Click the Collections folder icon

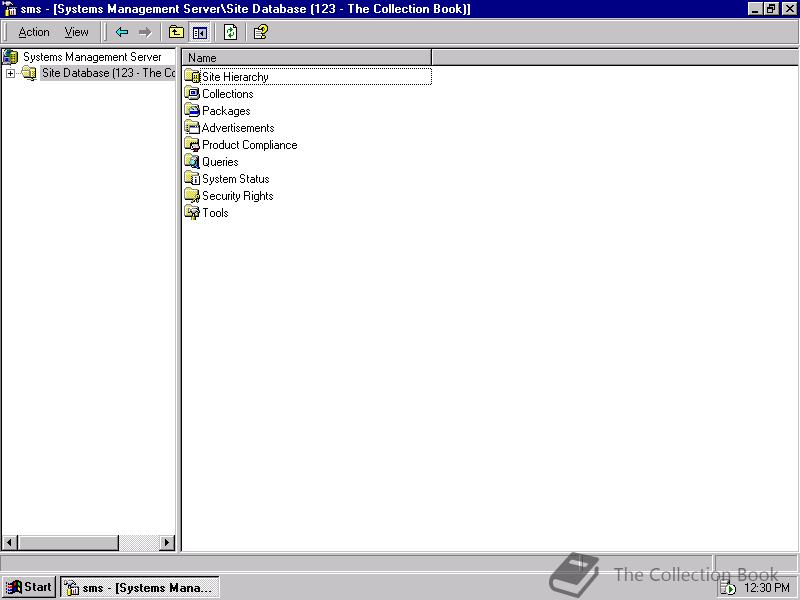pyautogui.click(x=192, y=93)
